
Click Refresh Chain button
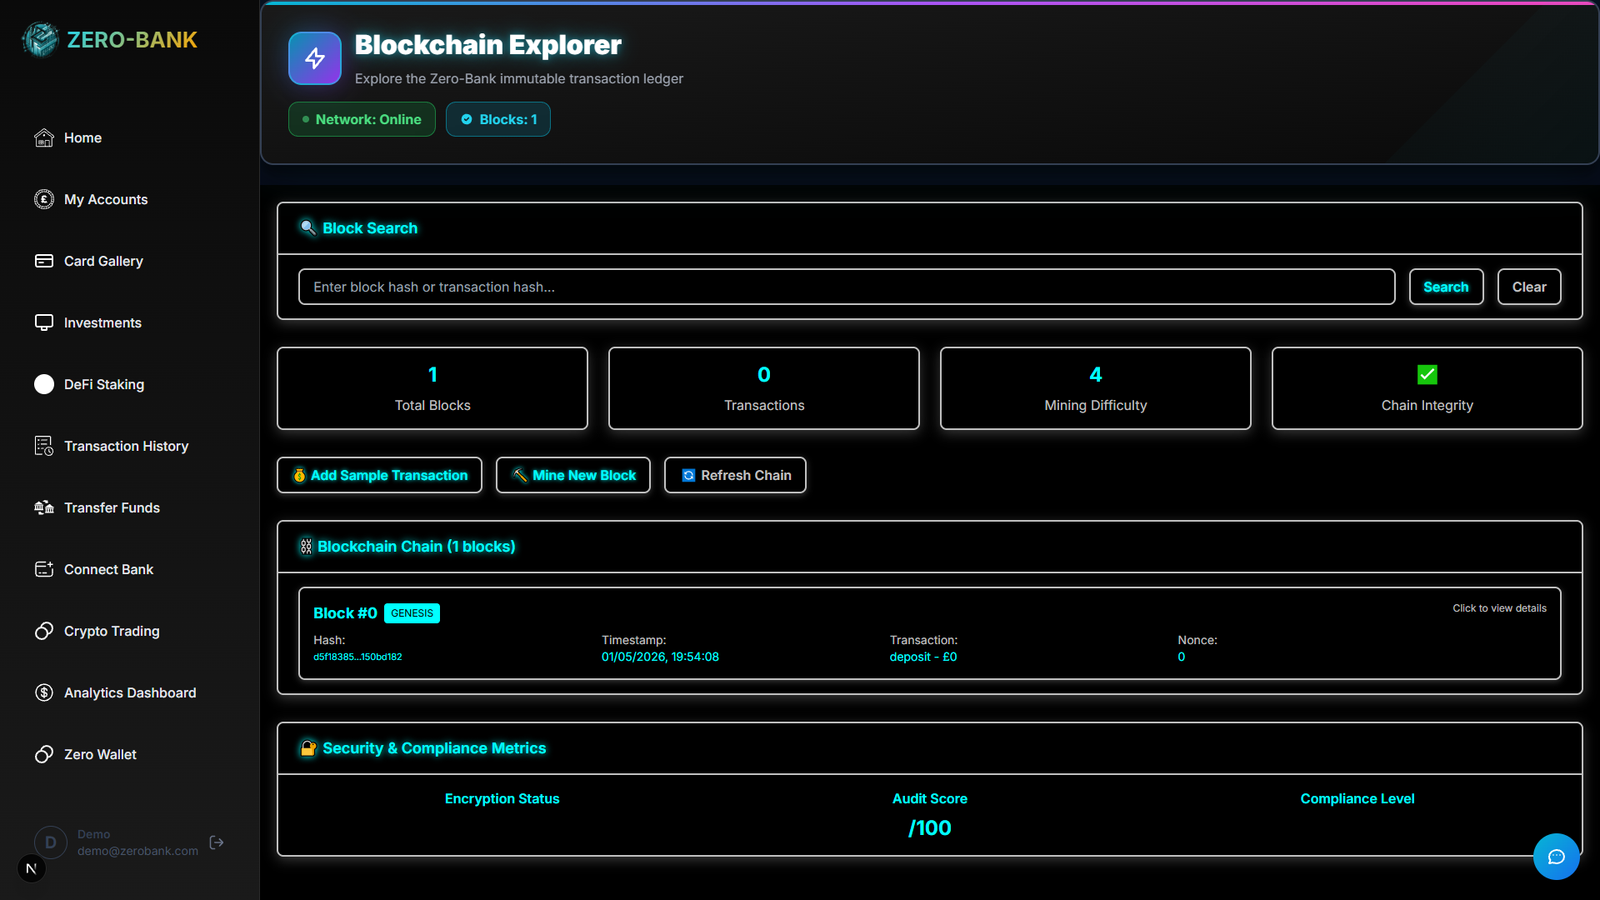point(735,475)
